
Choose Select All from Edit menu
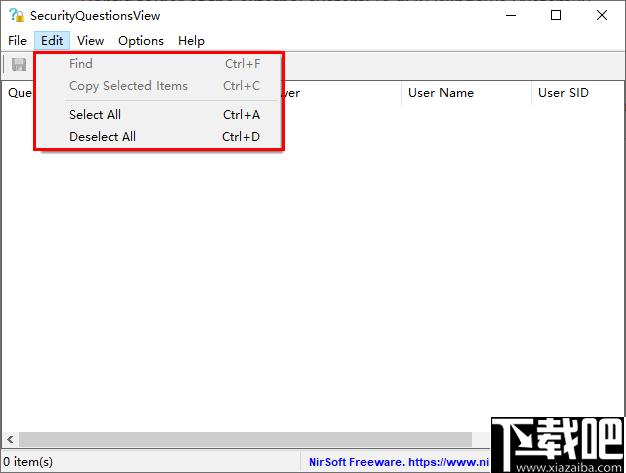coord(159,115)
